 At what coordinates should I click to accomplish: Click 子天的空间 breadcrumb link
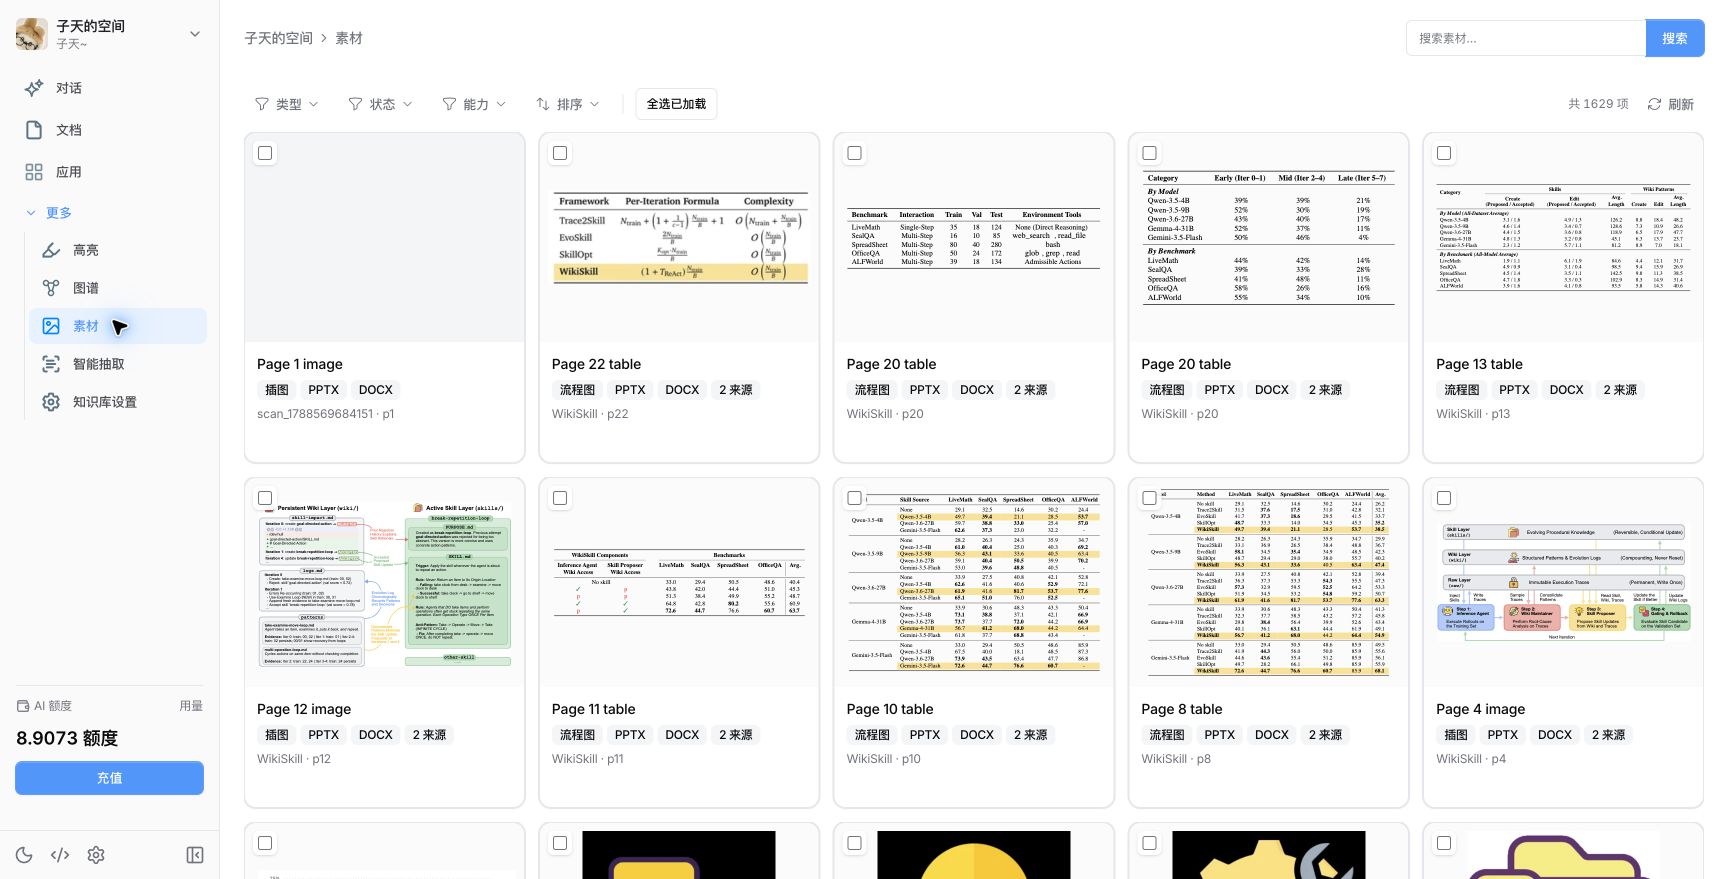coord(278,38)
